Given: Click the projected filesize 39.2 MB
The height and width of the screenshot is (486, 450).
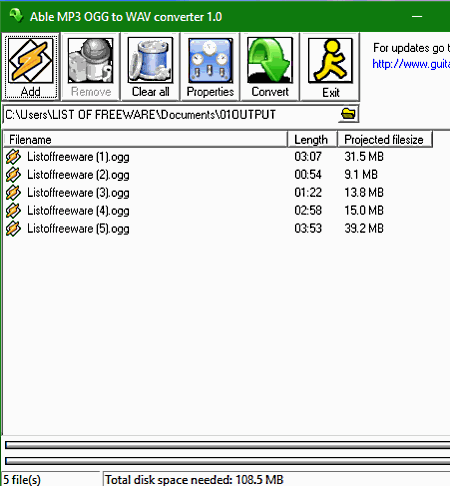Looking at the screenshot, I should [x=364, y=228].
